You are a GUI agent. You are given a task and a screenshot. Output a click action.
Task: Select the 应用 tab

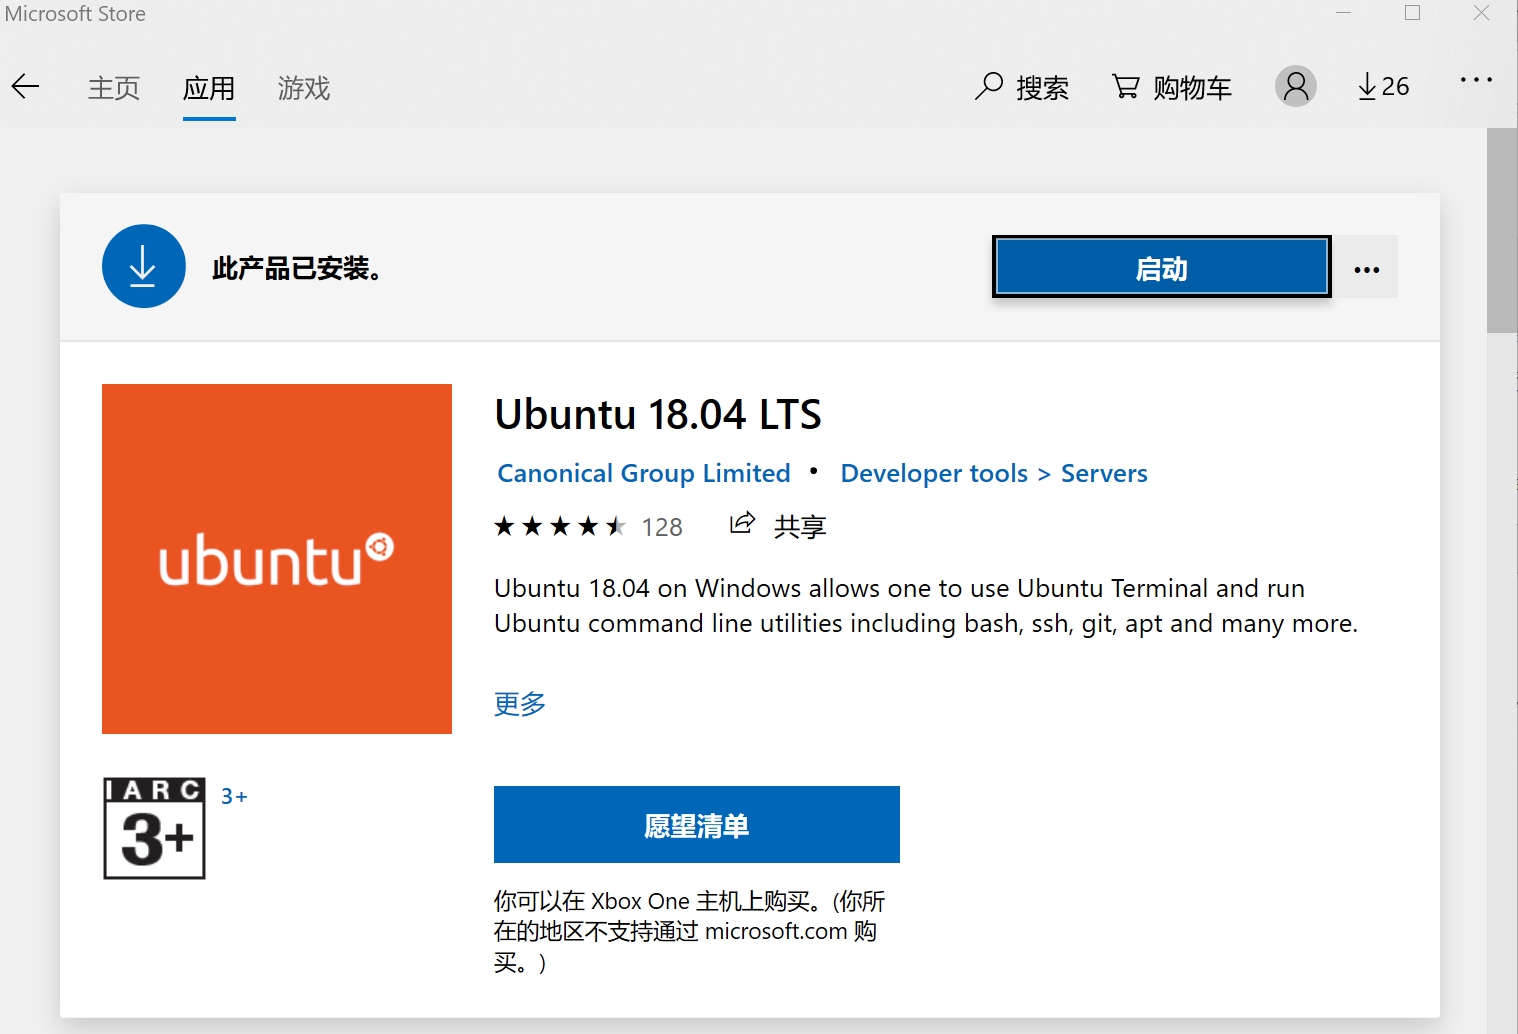[208, 89]
